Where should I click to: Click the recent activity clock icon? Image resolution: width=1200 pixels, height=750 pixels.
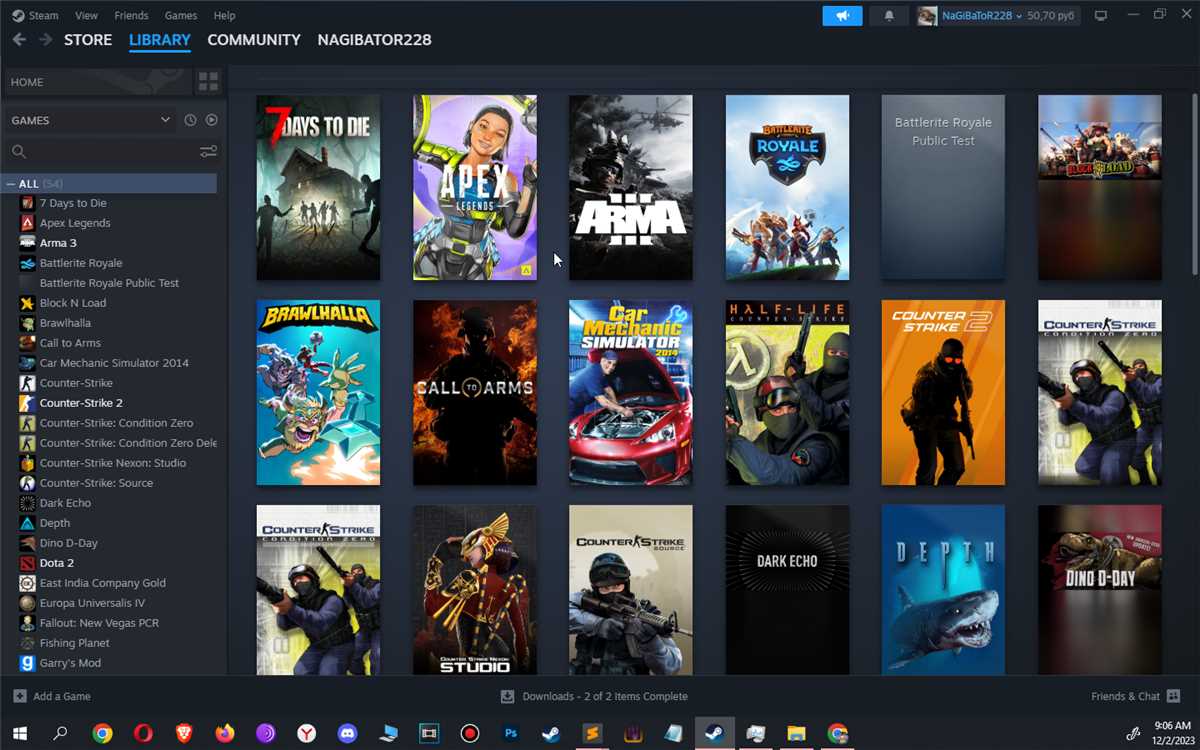pos(190,120)
